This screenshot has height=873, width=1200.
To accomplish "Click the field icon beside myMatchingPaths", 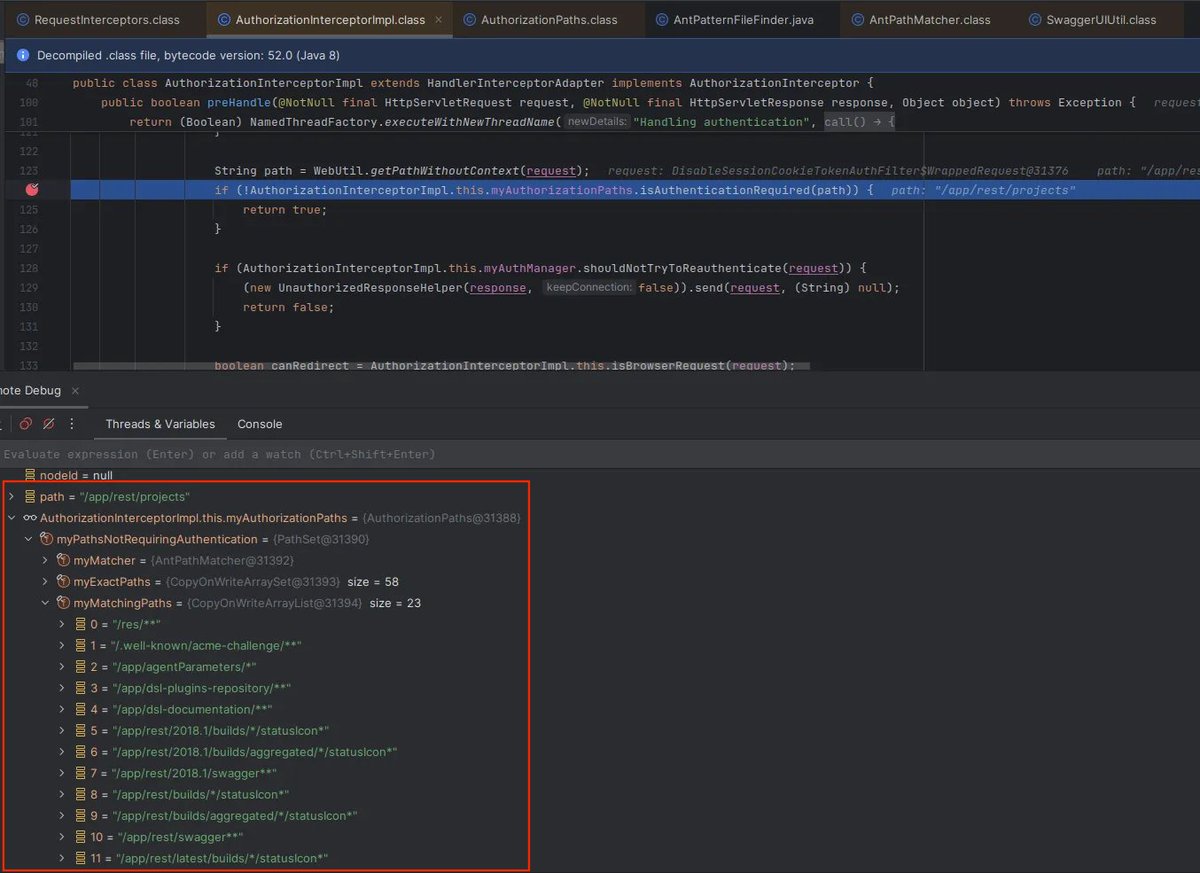I will (63, 603).
